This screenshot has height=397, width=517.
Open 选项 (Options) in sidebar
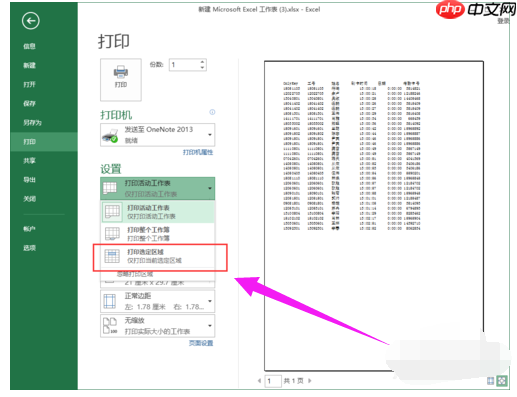(x=29, y=248)
